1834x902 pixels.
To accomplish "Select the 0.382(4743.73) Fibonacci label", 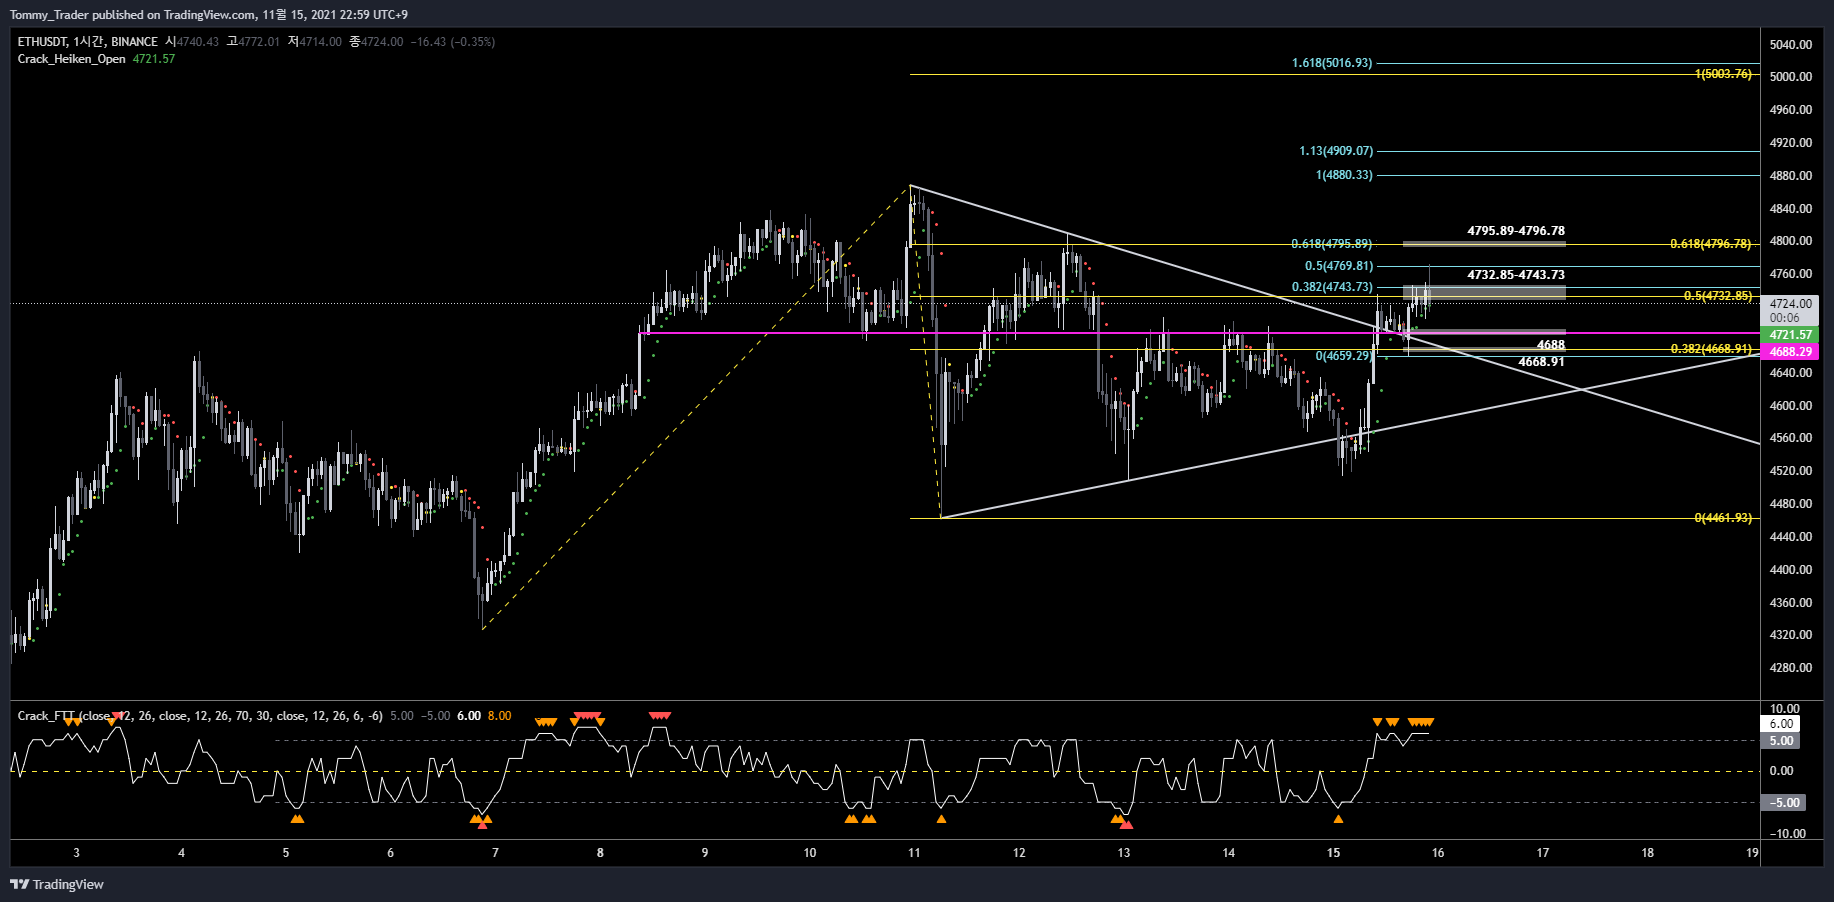I will (x=1332, y=287).
